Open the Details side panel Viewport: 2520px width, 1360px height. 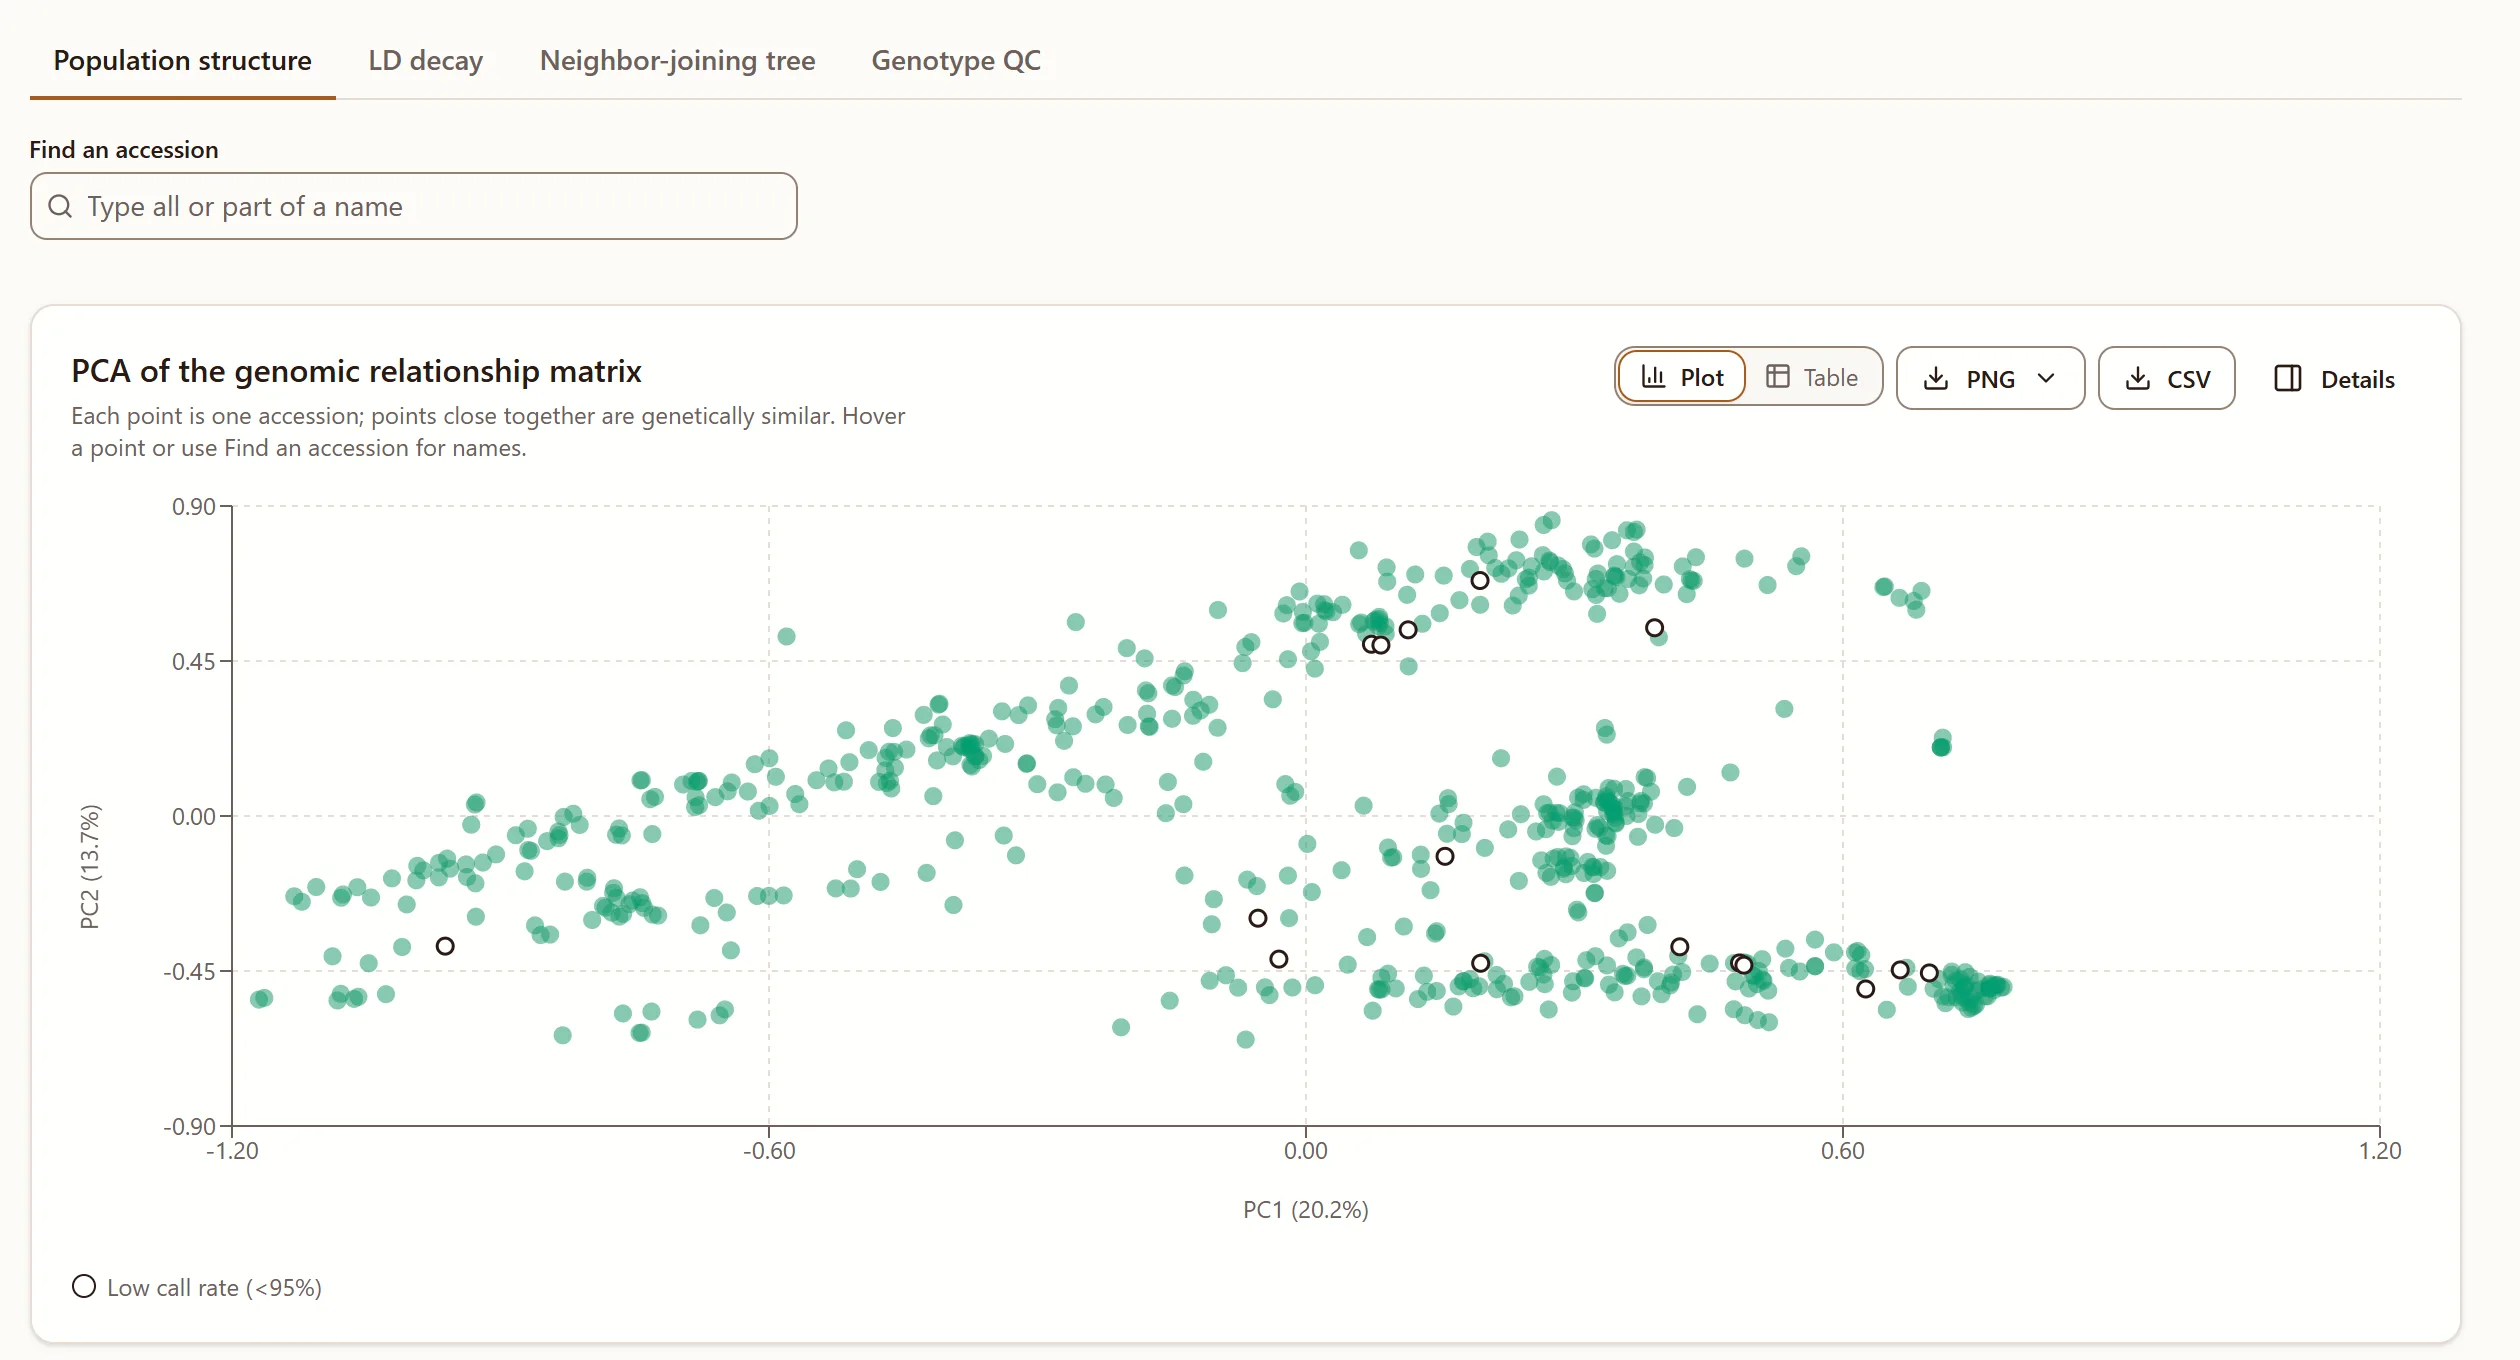point(2334,378)
